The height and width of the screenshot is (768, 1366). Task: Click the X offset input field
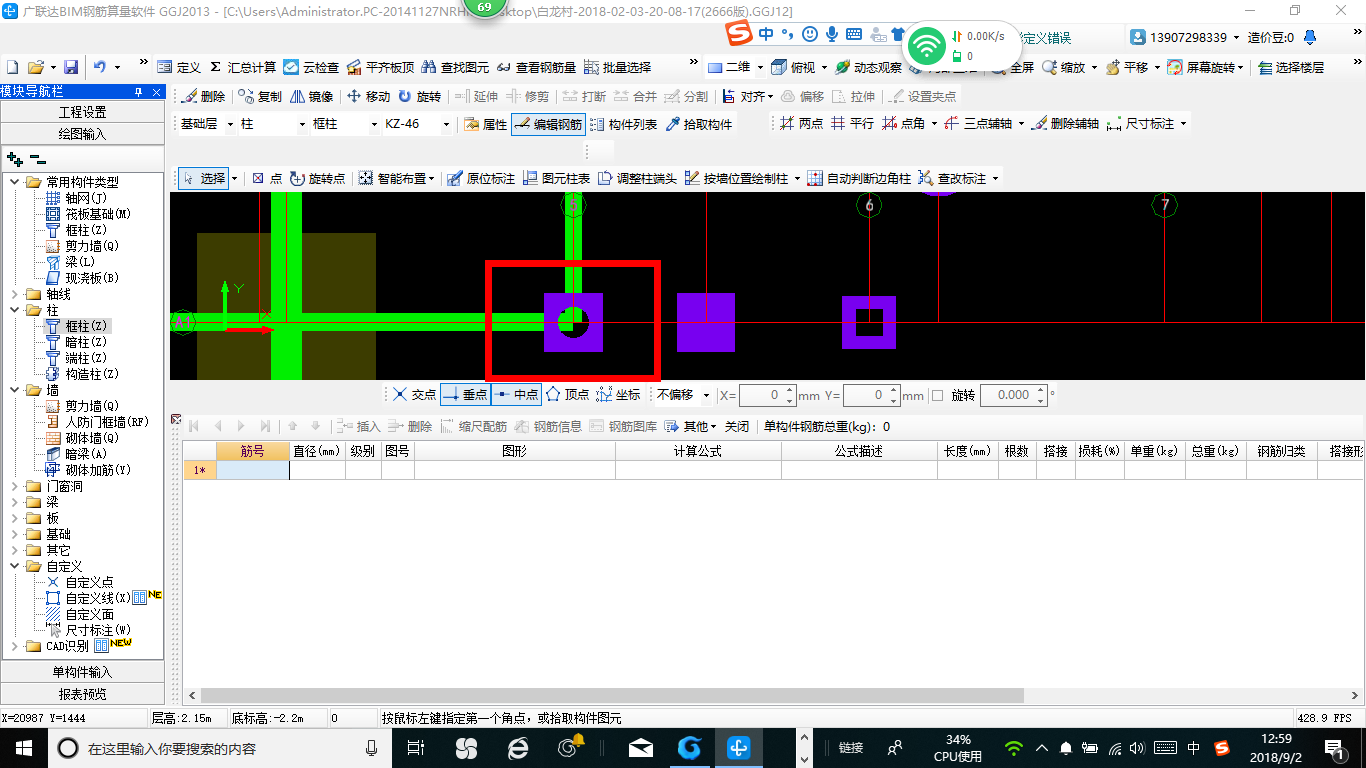pyautogui.click(x=768, y=395)
